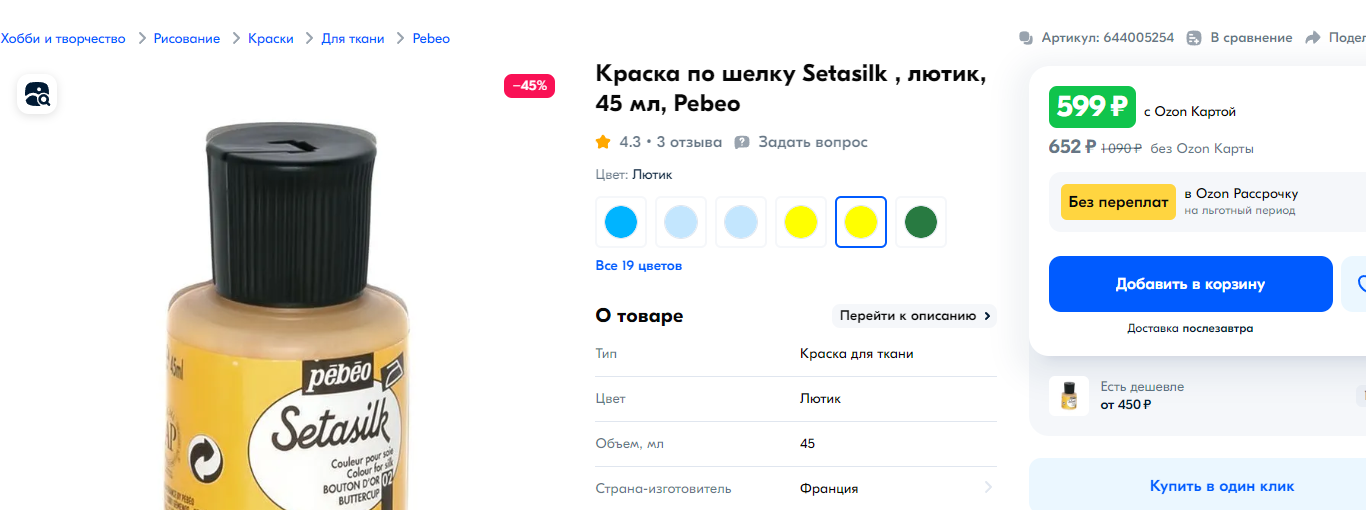Open the Pebeo breadcrumb link

point(431,39)
